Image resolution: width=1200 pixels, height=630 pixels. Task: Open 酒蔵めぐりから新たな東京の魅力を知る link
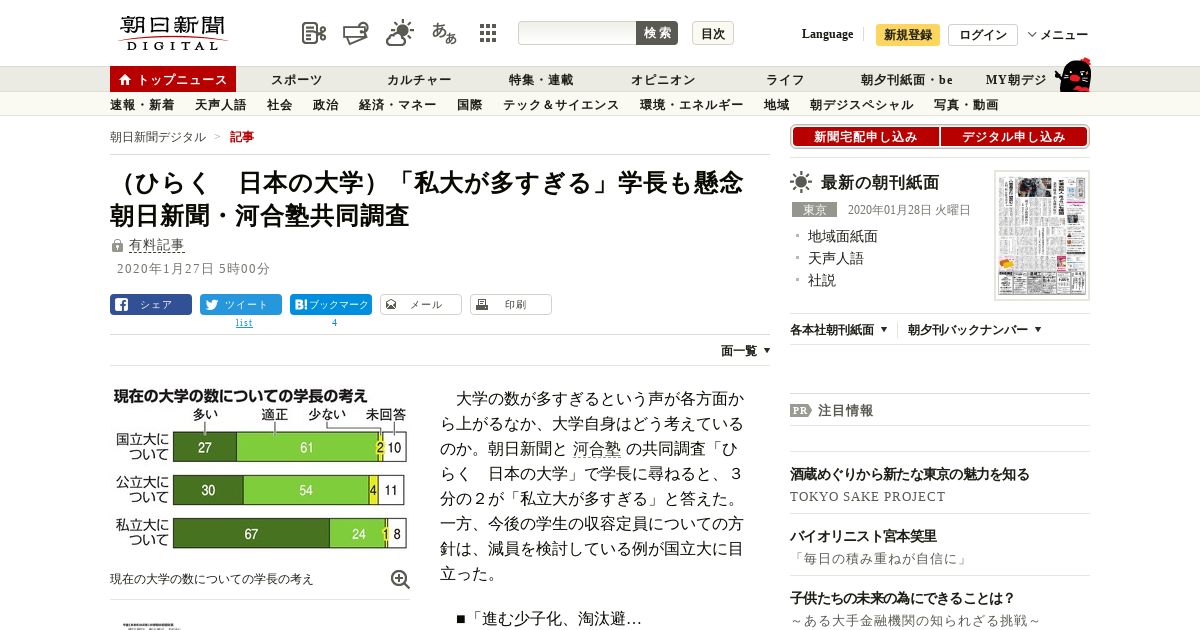pos(909,474)
